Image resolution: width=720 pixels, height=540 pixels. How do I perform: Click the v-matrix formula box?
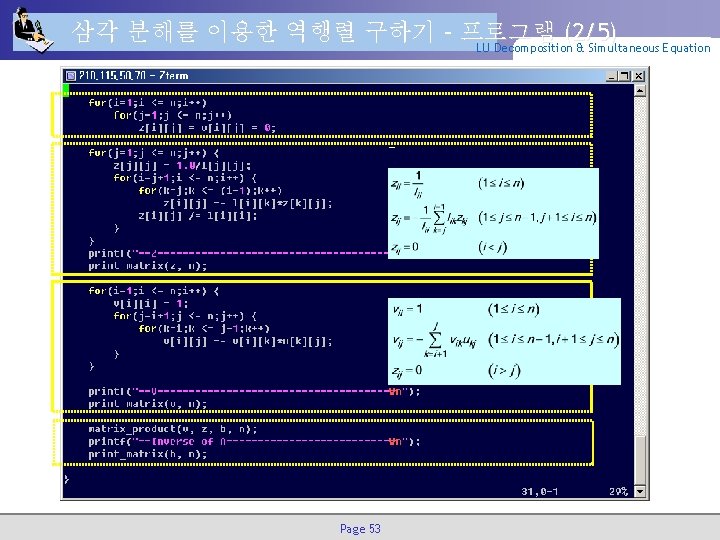(504, 341)
